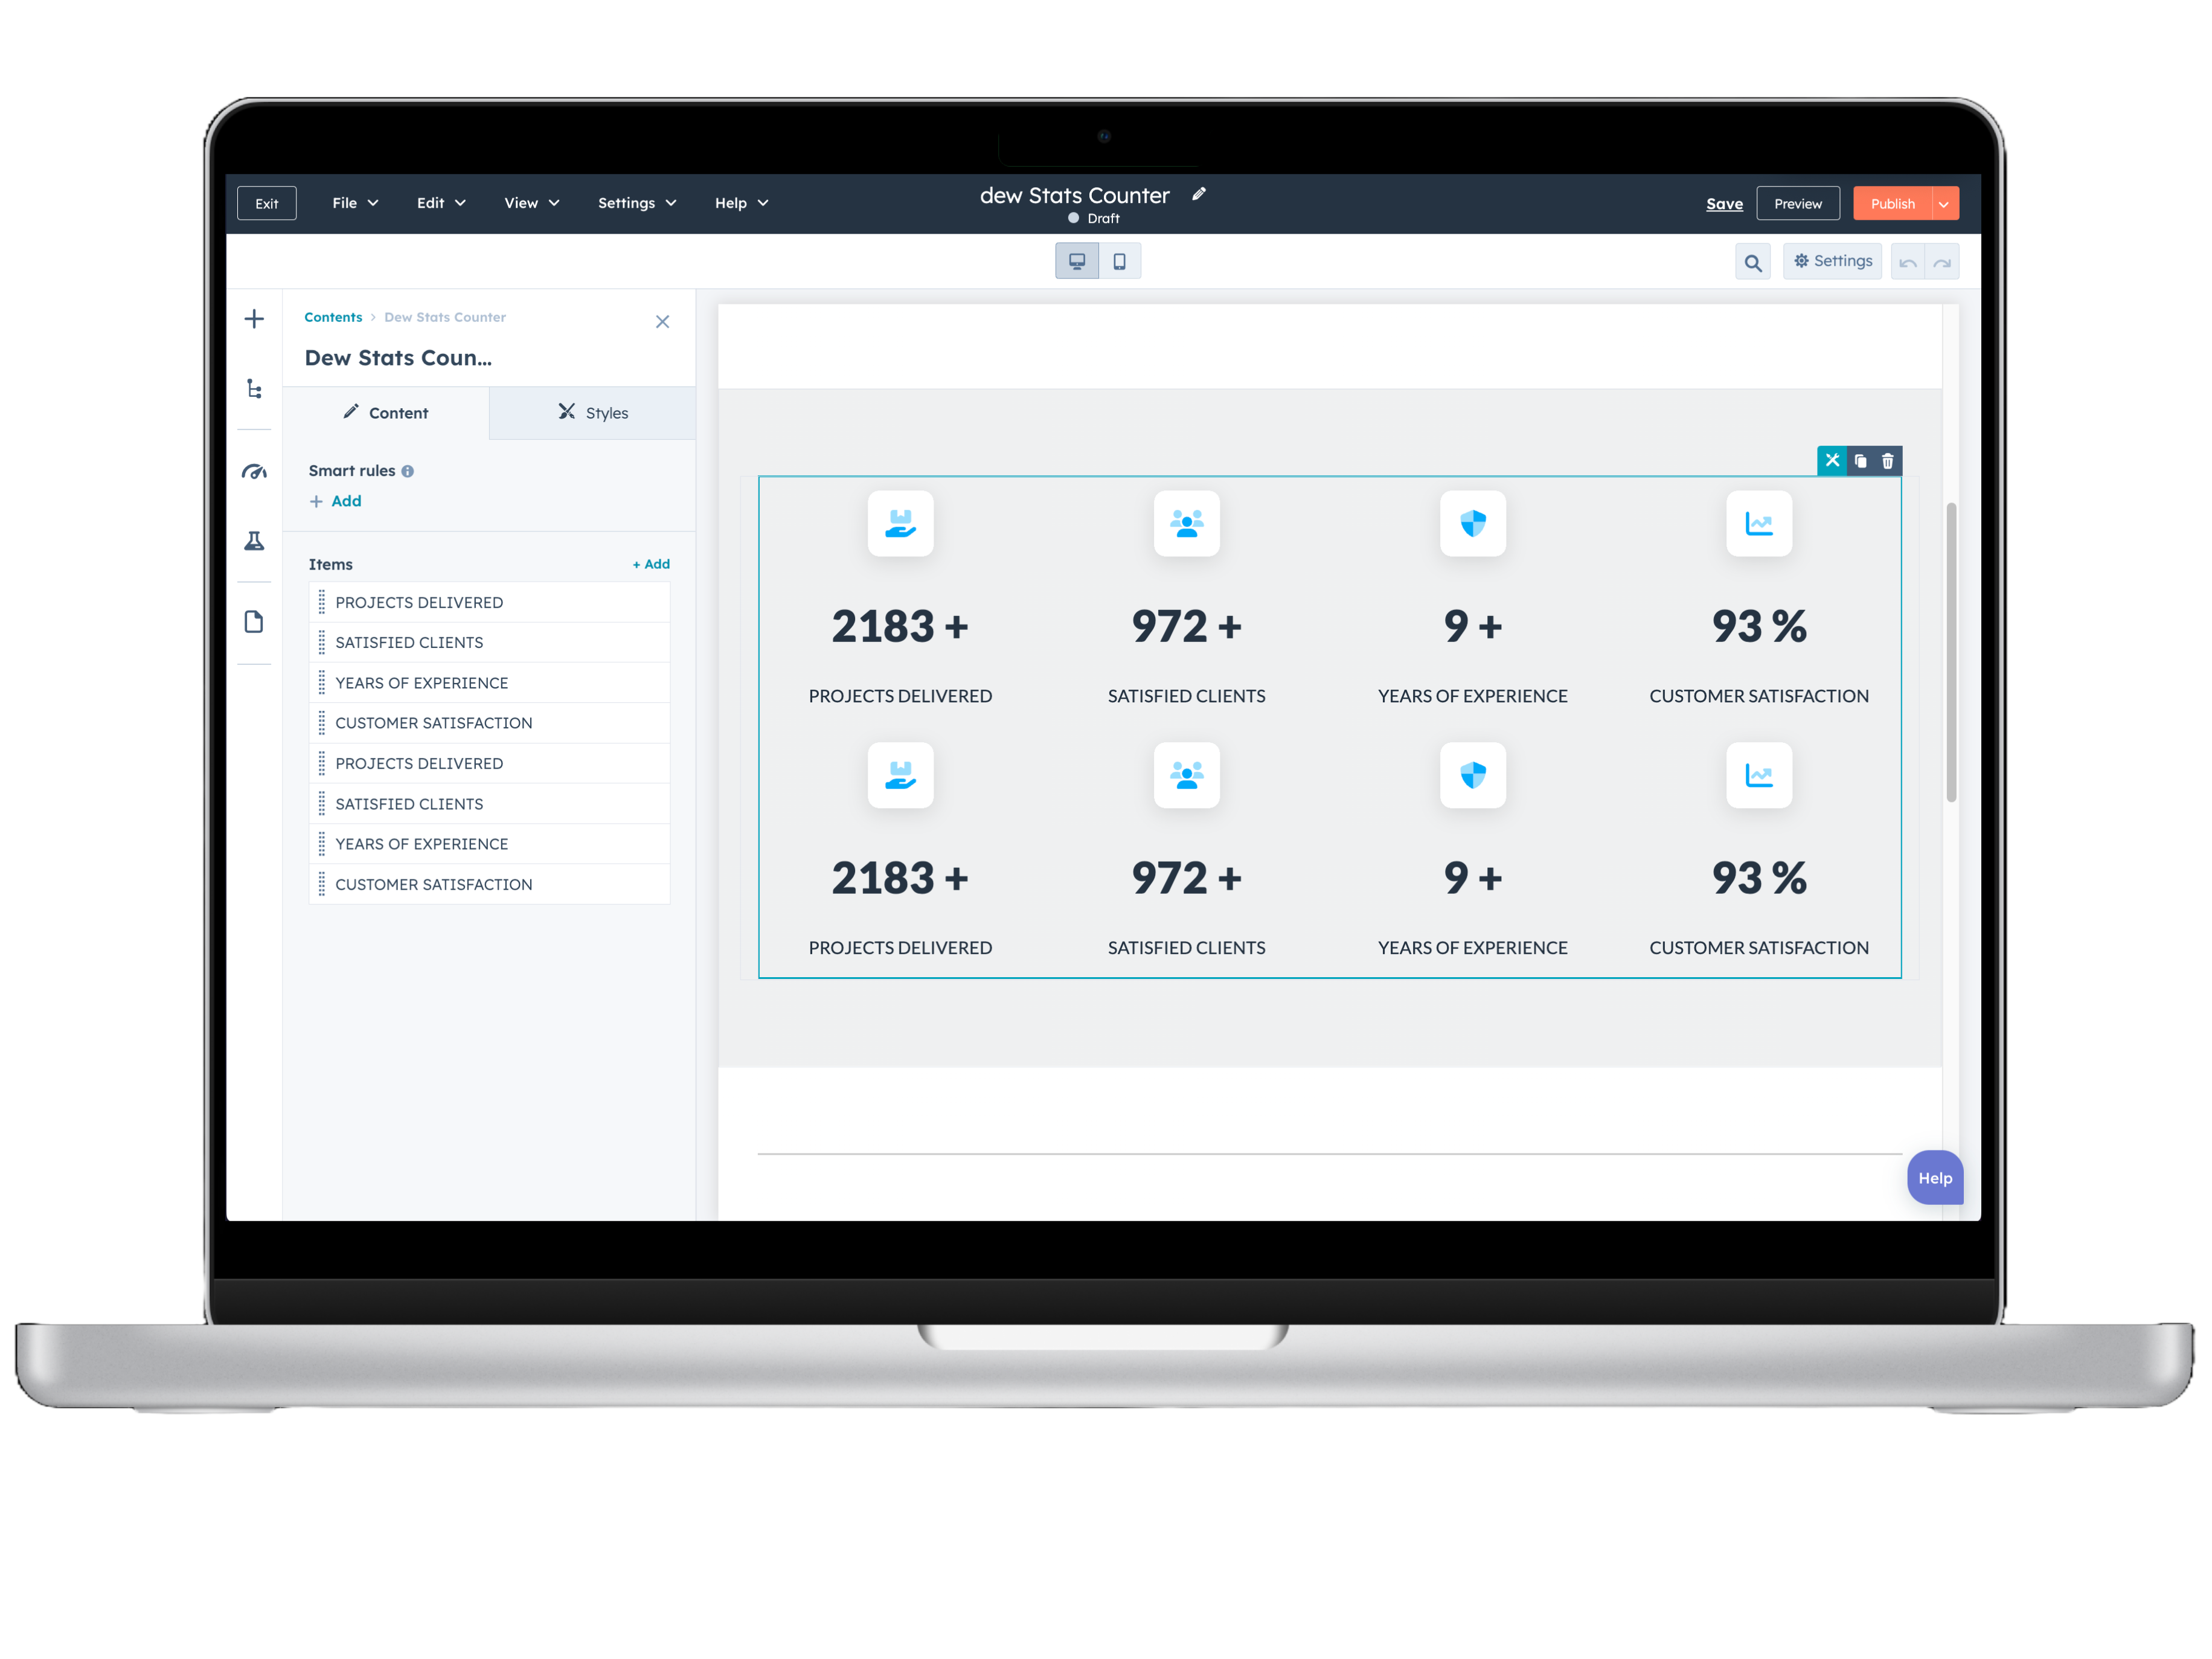
Task: Open the test flask sidebar icon
Action: (x=254, y=541)
